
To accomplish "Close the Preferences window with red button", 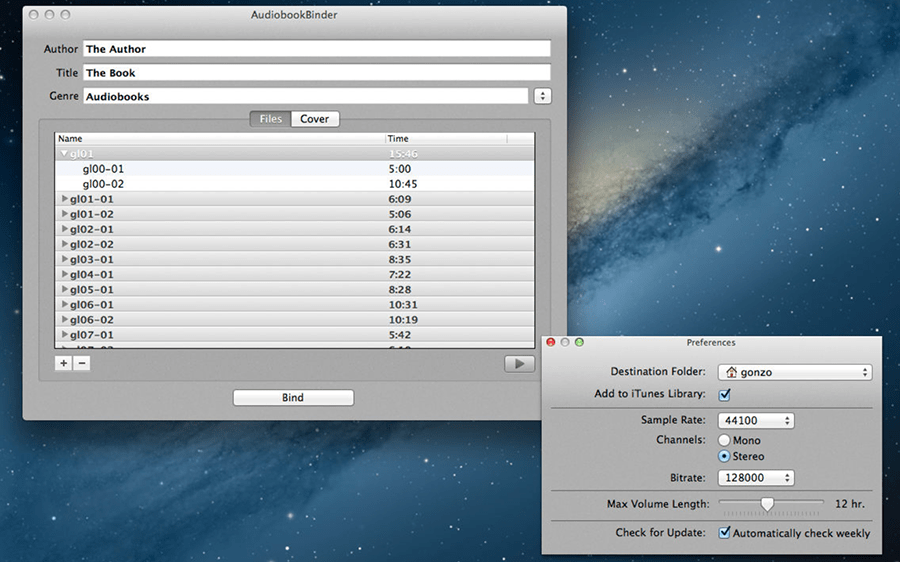I will (x=550, y=342).
